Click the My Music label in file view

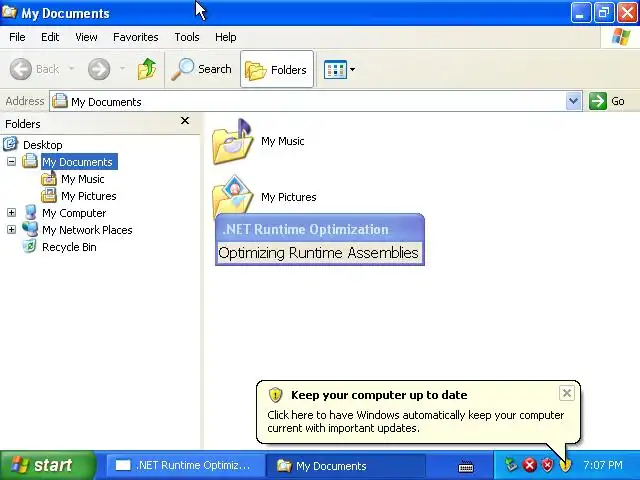282,141
